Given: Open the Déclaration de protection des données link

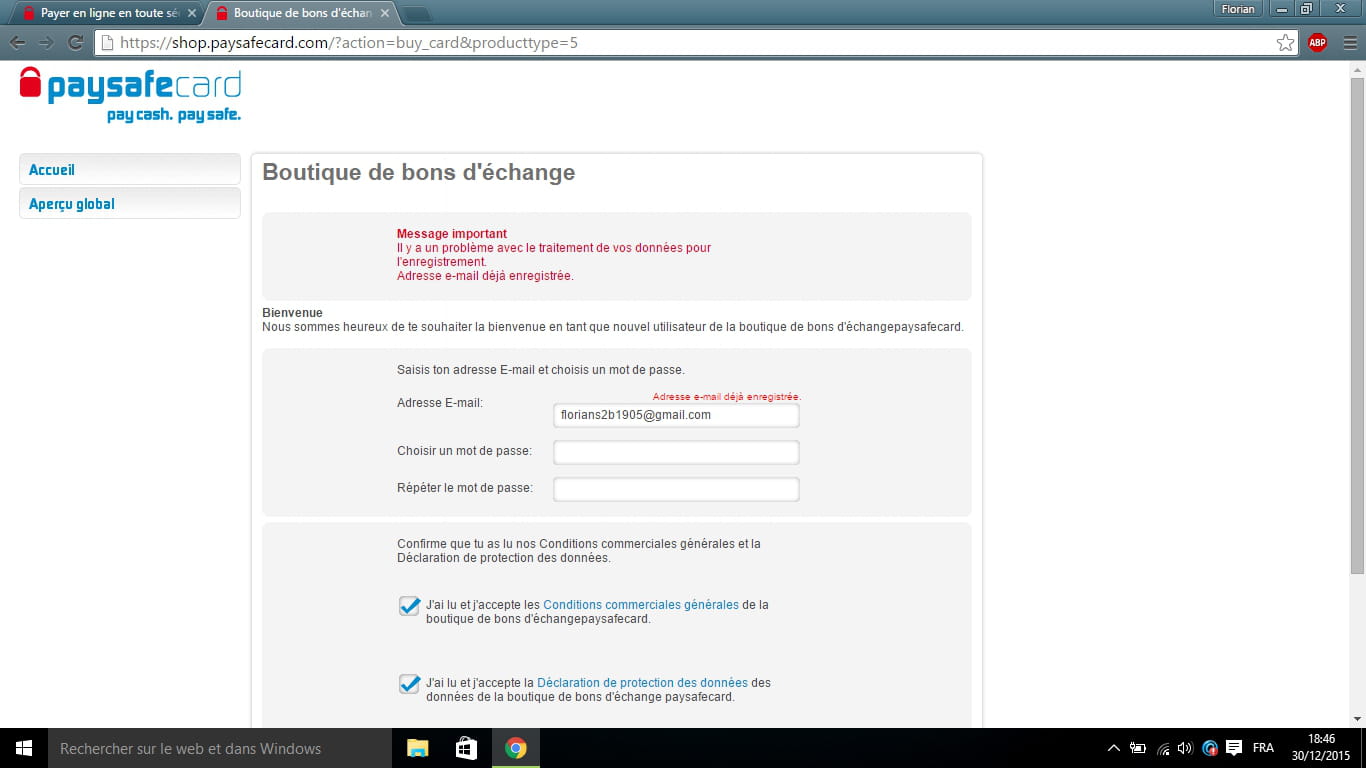Looking at the screenshot, I should 642,683.
